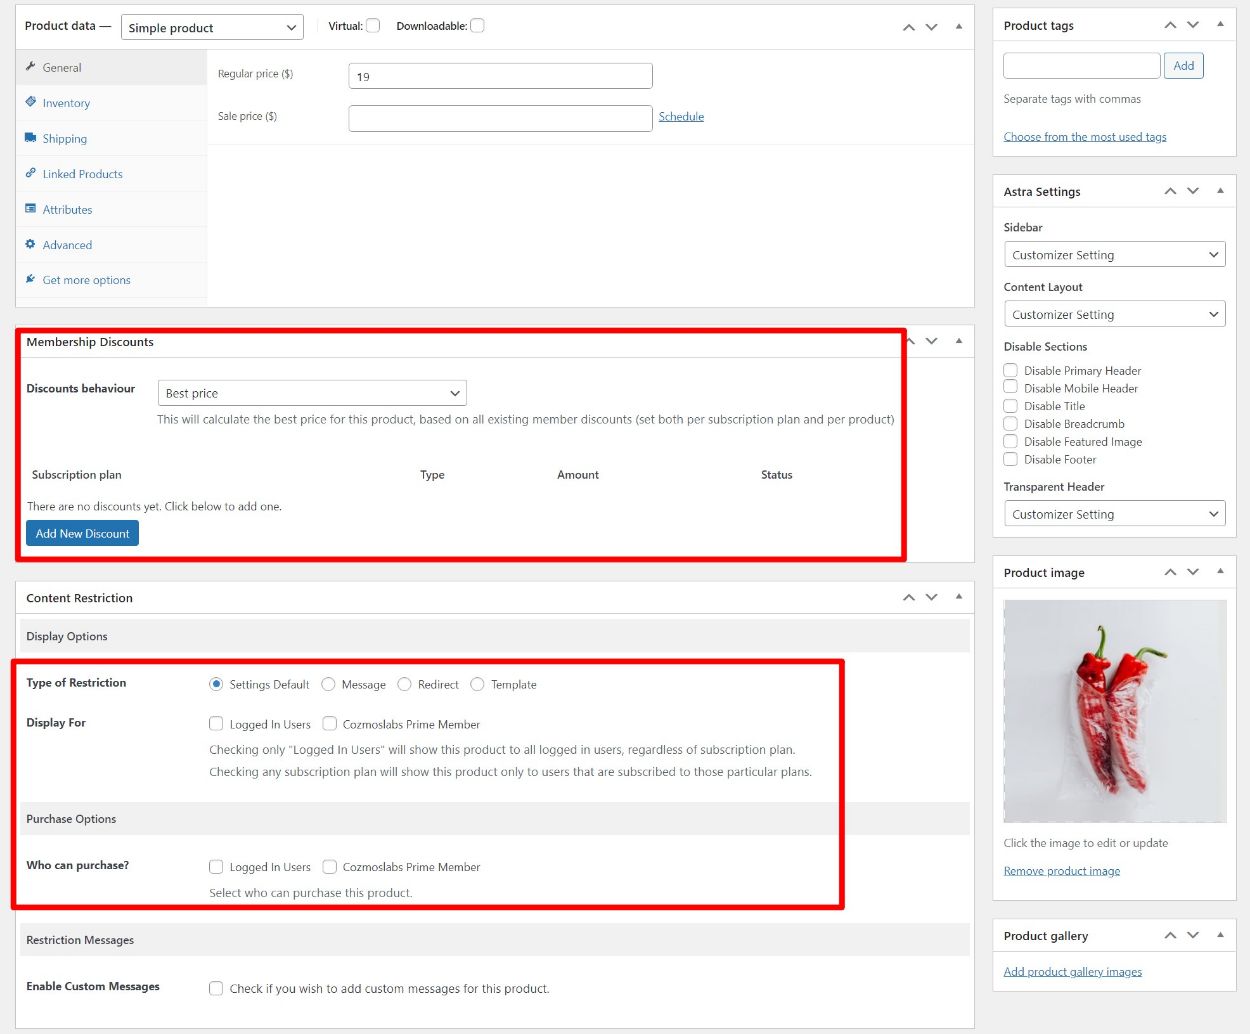Screen dimensions: 1250x1034
Task: Open the Shipping tab
Action: click(111, 138)
